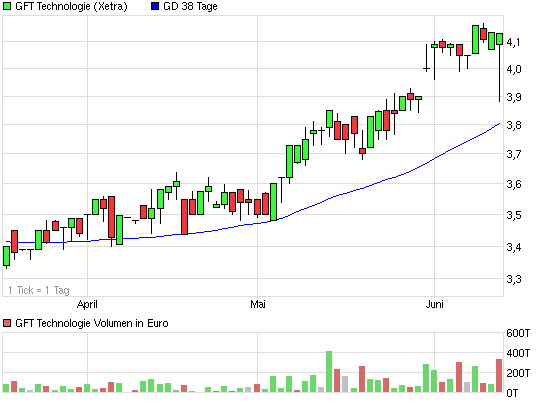This screenshot has width=545, height=401.
Task: Click the '3,9' price axis label
Action: [x=514, y=97]
